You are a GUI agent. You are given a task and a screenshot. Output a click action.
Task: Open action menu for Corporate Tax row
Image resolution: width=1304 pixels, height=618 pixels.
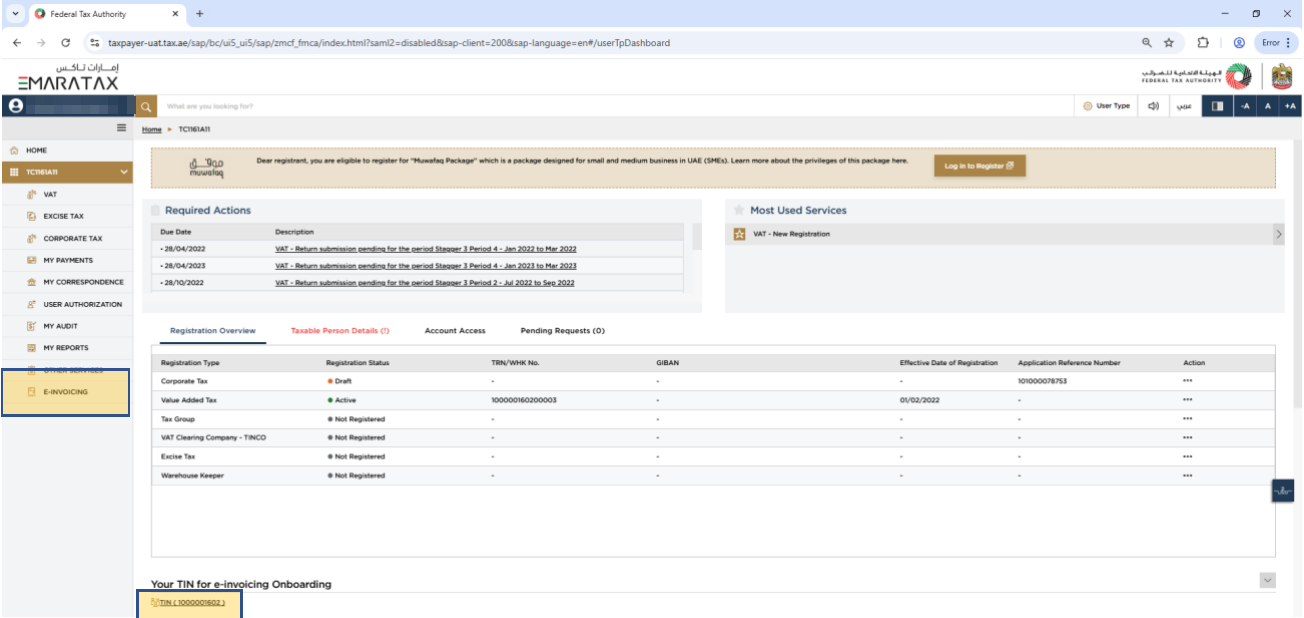[x=1187, y=381]
